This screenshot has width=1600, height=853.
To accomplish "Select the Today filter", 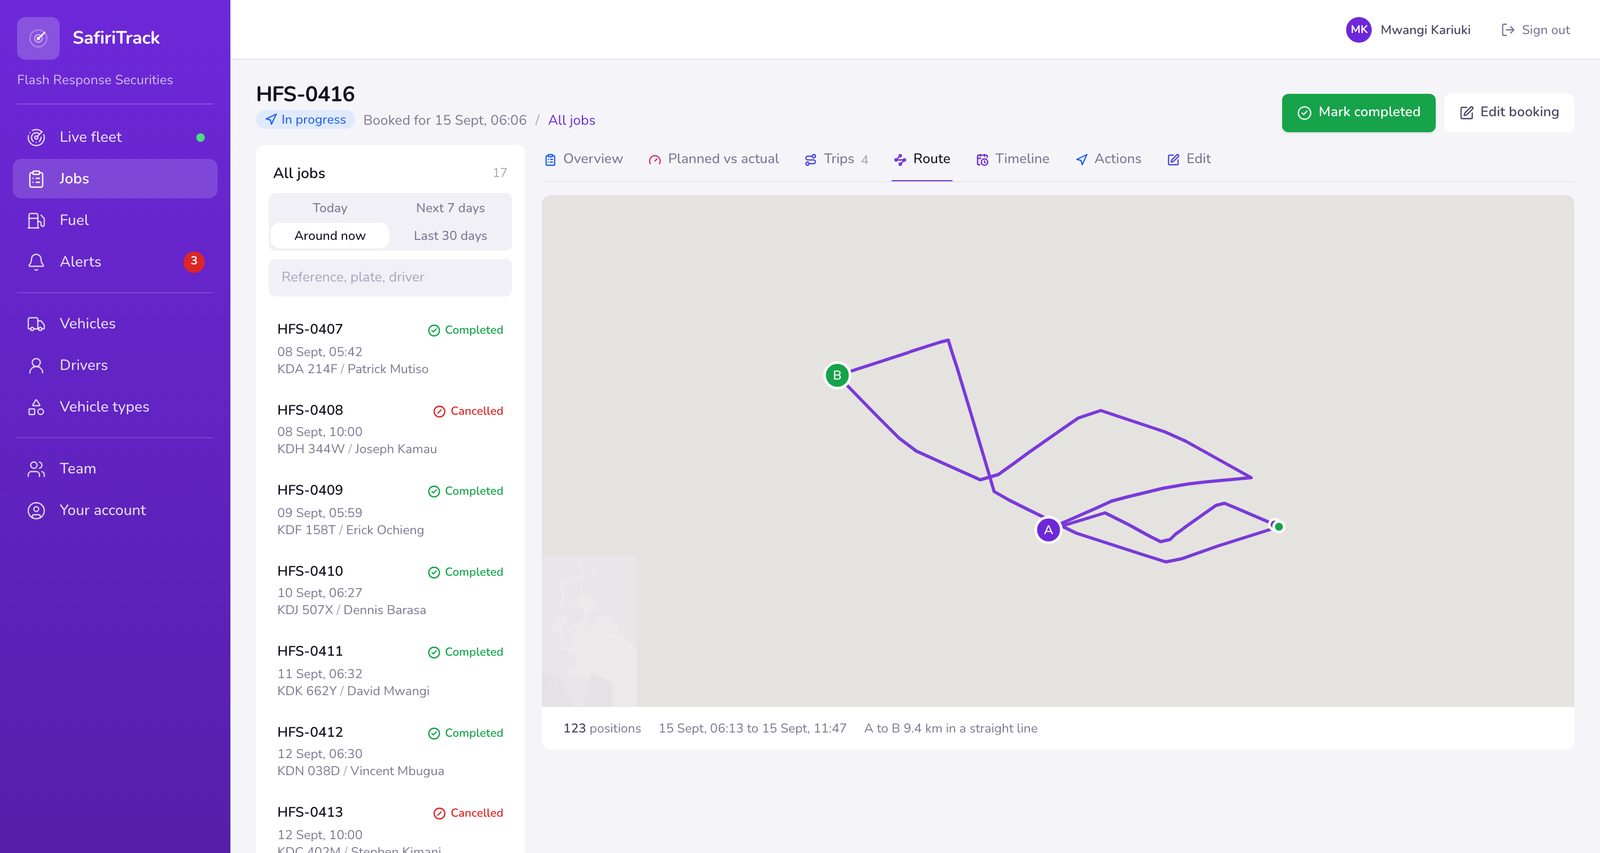I will [330, 208].
